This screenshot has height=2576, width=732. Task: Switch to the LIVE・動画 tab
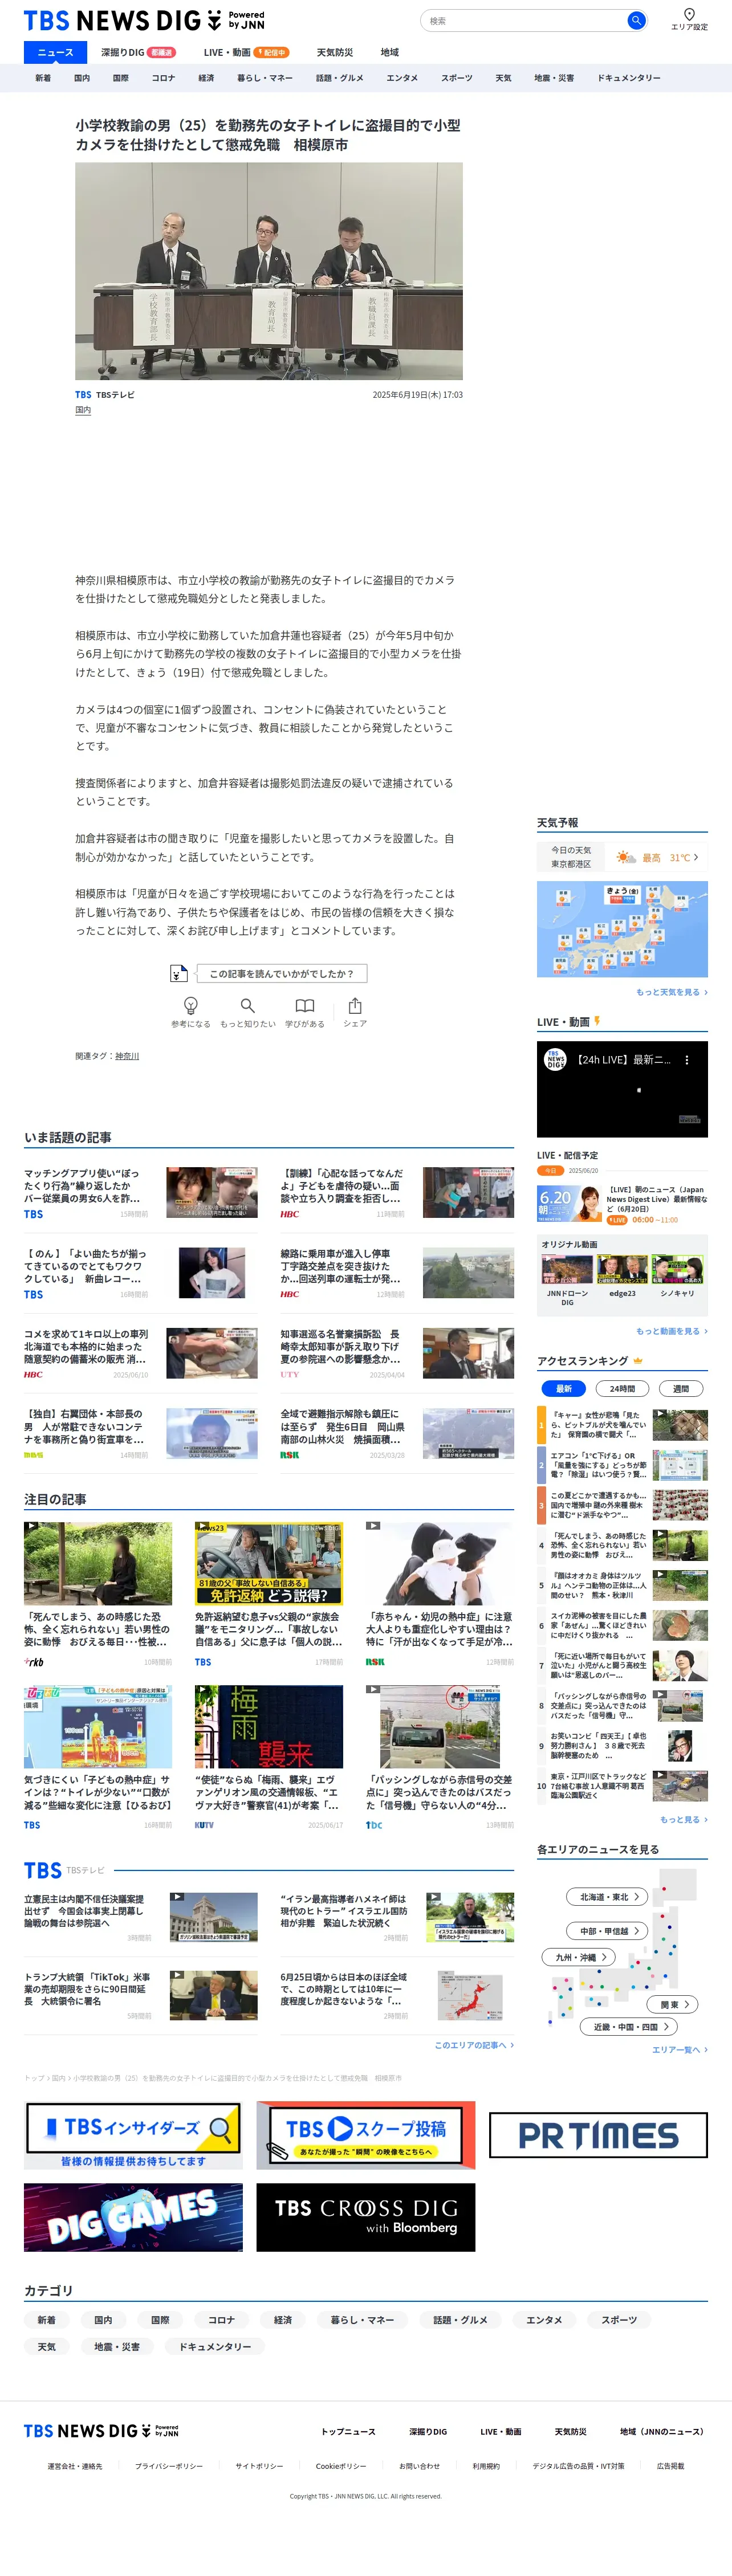[246, 52]
